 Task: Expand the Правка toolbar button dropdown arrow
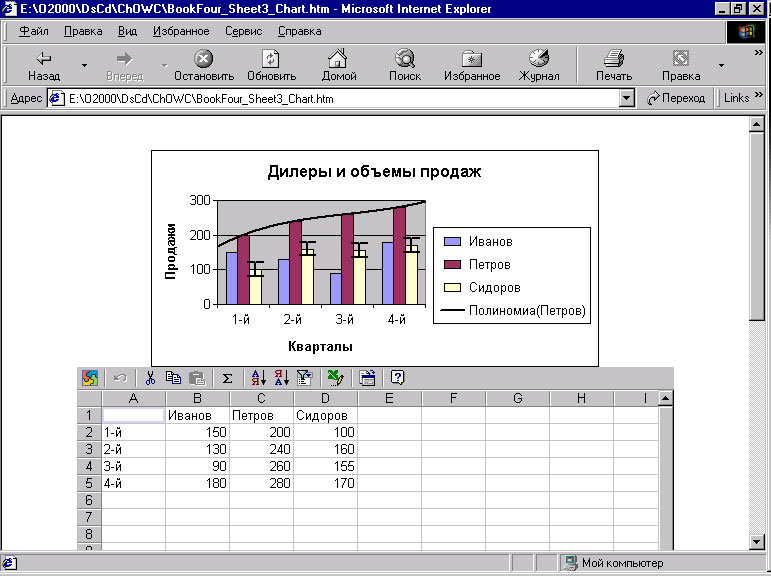721,66
